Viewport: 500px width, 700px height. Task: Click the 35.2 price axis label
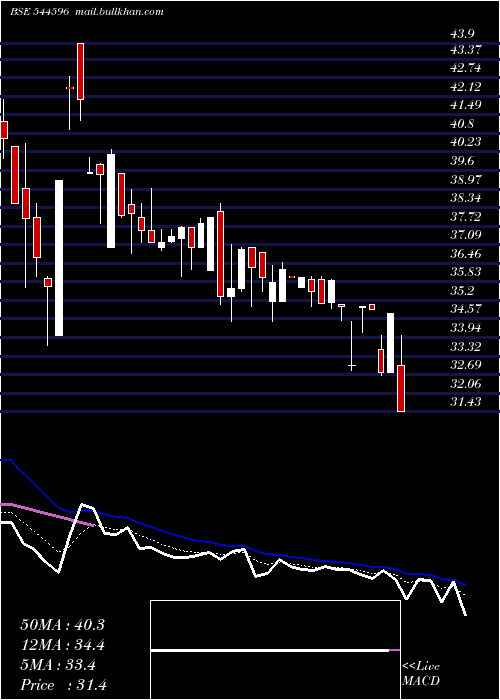click(x=462, y=291)
